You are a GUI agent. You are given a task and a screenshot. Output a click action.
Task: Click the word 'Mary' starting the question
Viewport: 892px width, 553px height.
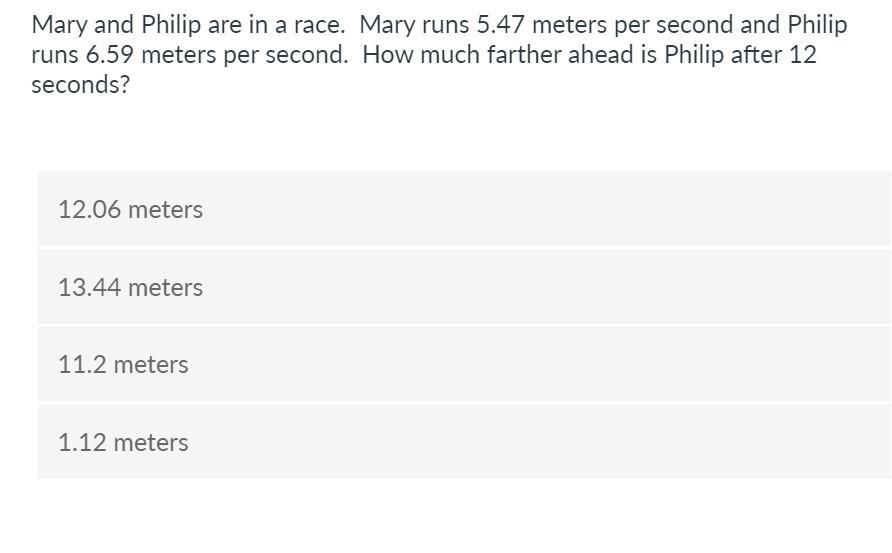pos(59,26)
